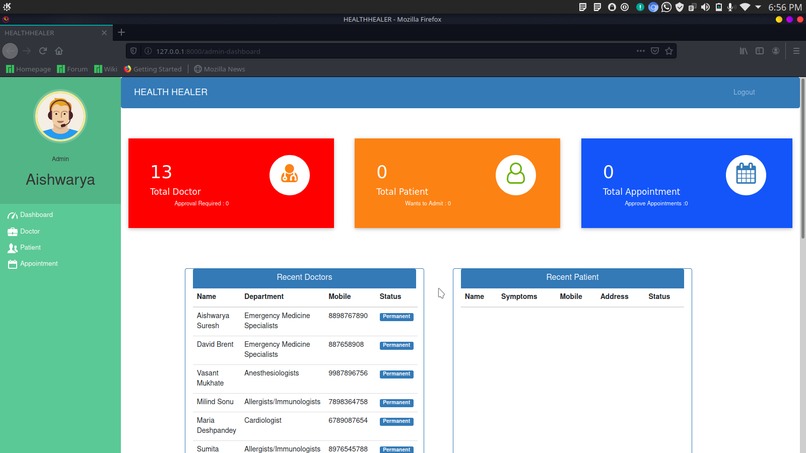The height and width of the screenshot is (453, 806).
Task: Save page to Pocket icon
Action: (x=655, y=51)
